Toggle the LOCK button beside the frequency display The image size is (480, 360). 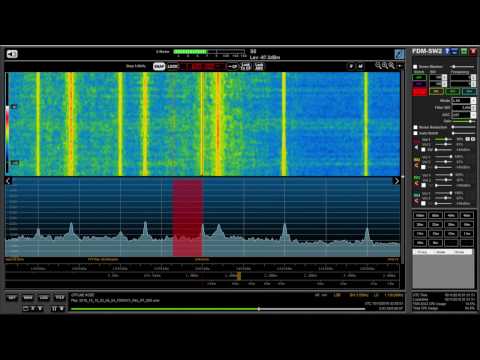tap(173, 66)
